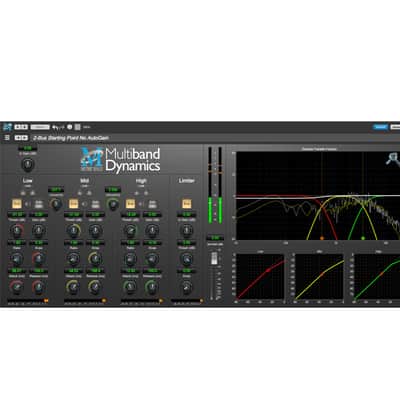Viewport: 400px width, 400px height.
Task: Click the green Mid/High crossover handle on the graph
Action: click(363, 238)
